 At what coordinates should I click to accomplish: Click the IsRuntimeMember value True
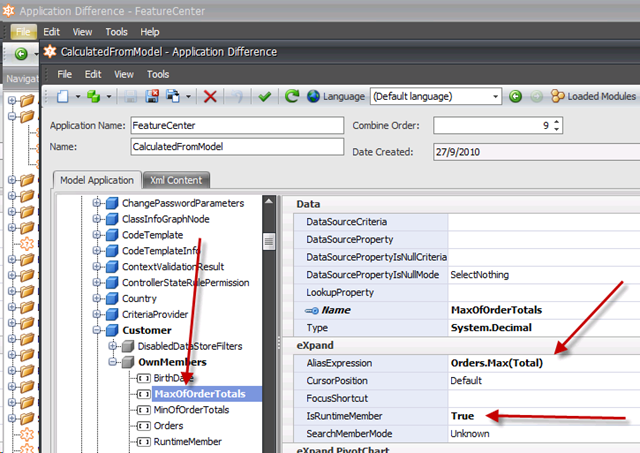[x=462, y=416]
